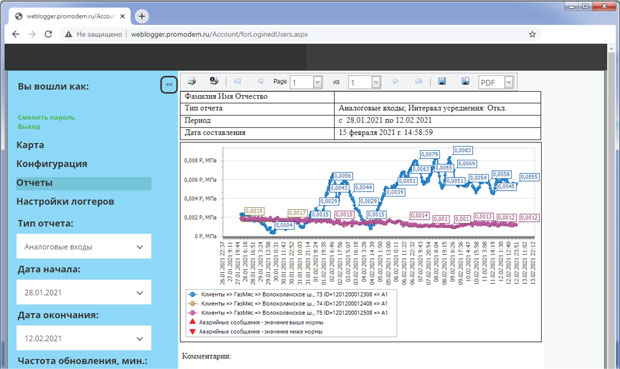Print the report with the printer icon

coord(192,81)
